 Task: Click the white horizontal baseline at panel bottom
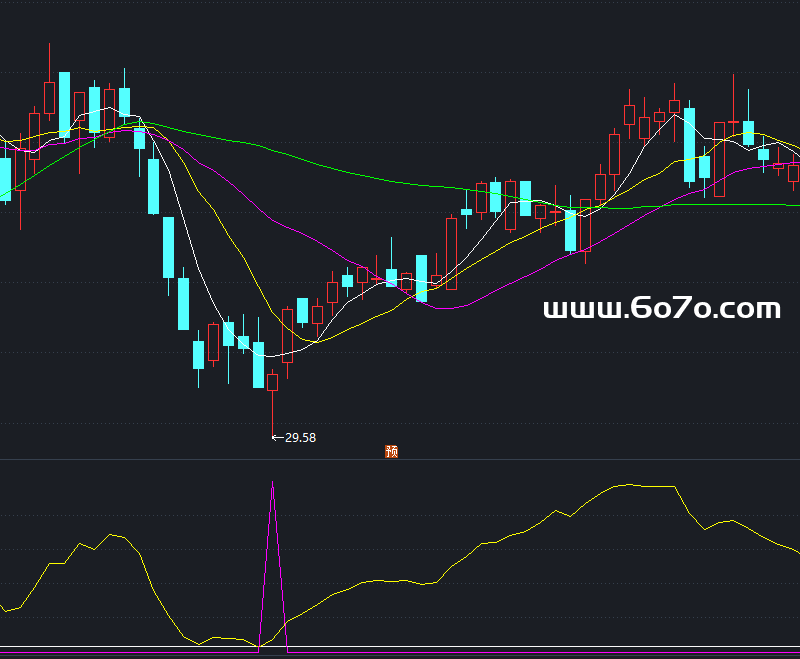click(400, 647)
